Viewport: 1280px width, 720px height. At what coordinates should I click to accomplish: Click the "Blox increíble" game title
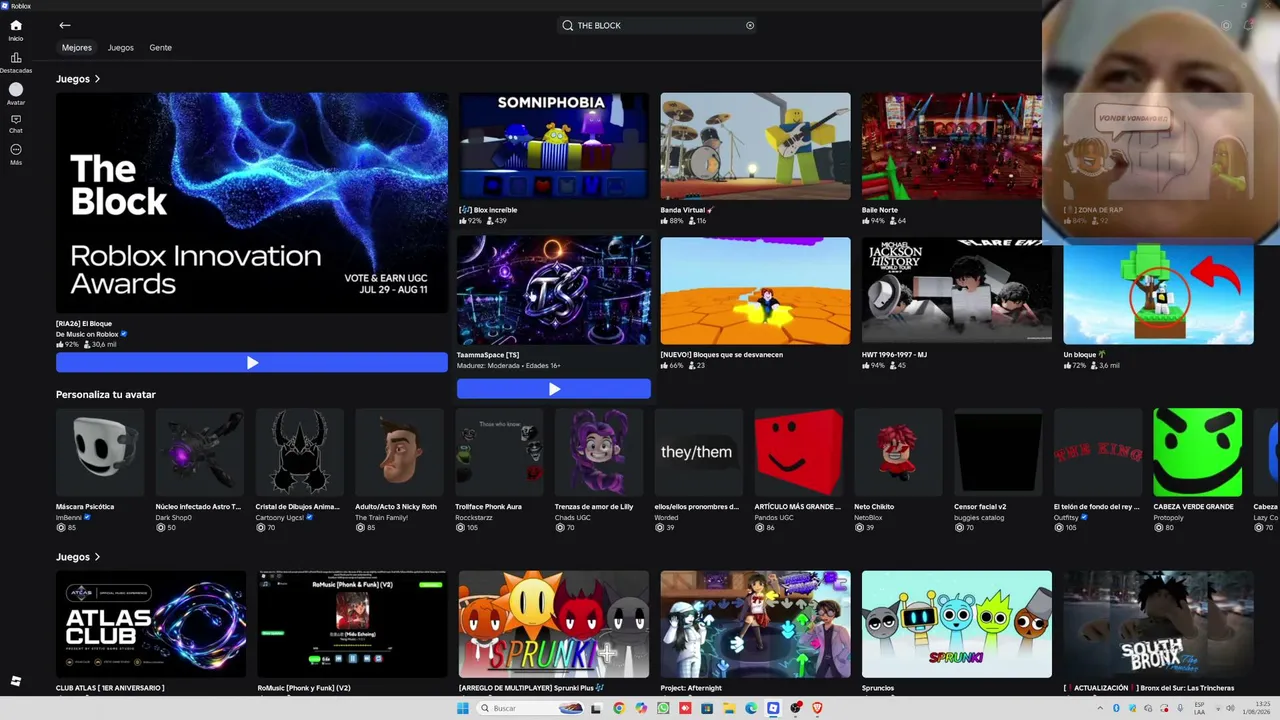point(488,210)
